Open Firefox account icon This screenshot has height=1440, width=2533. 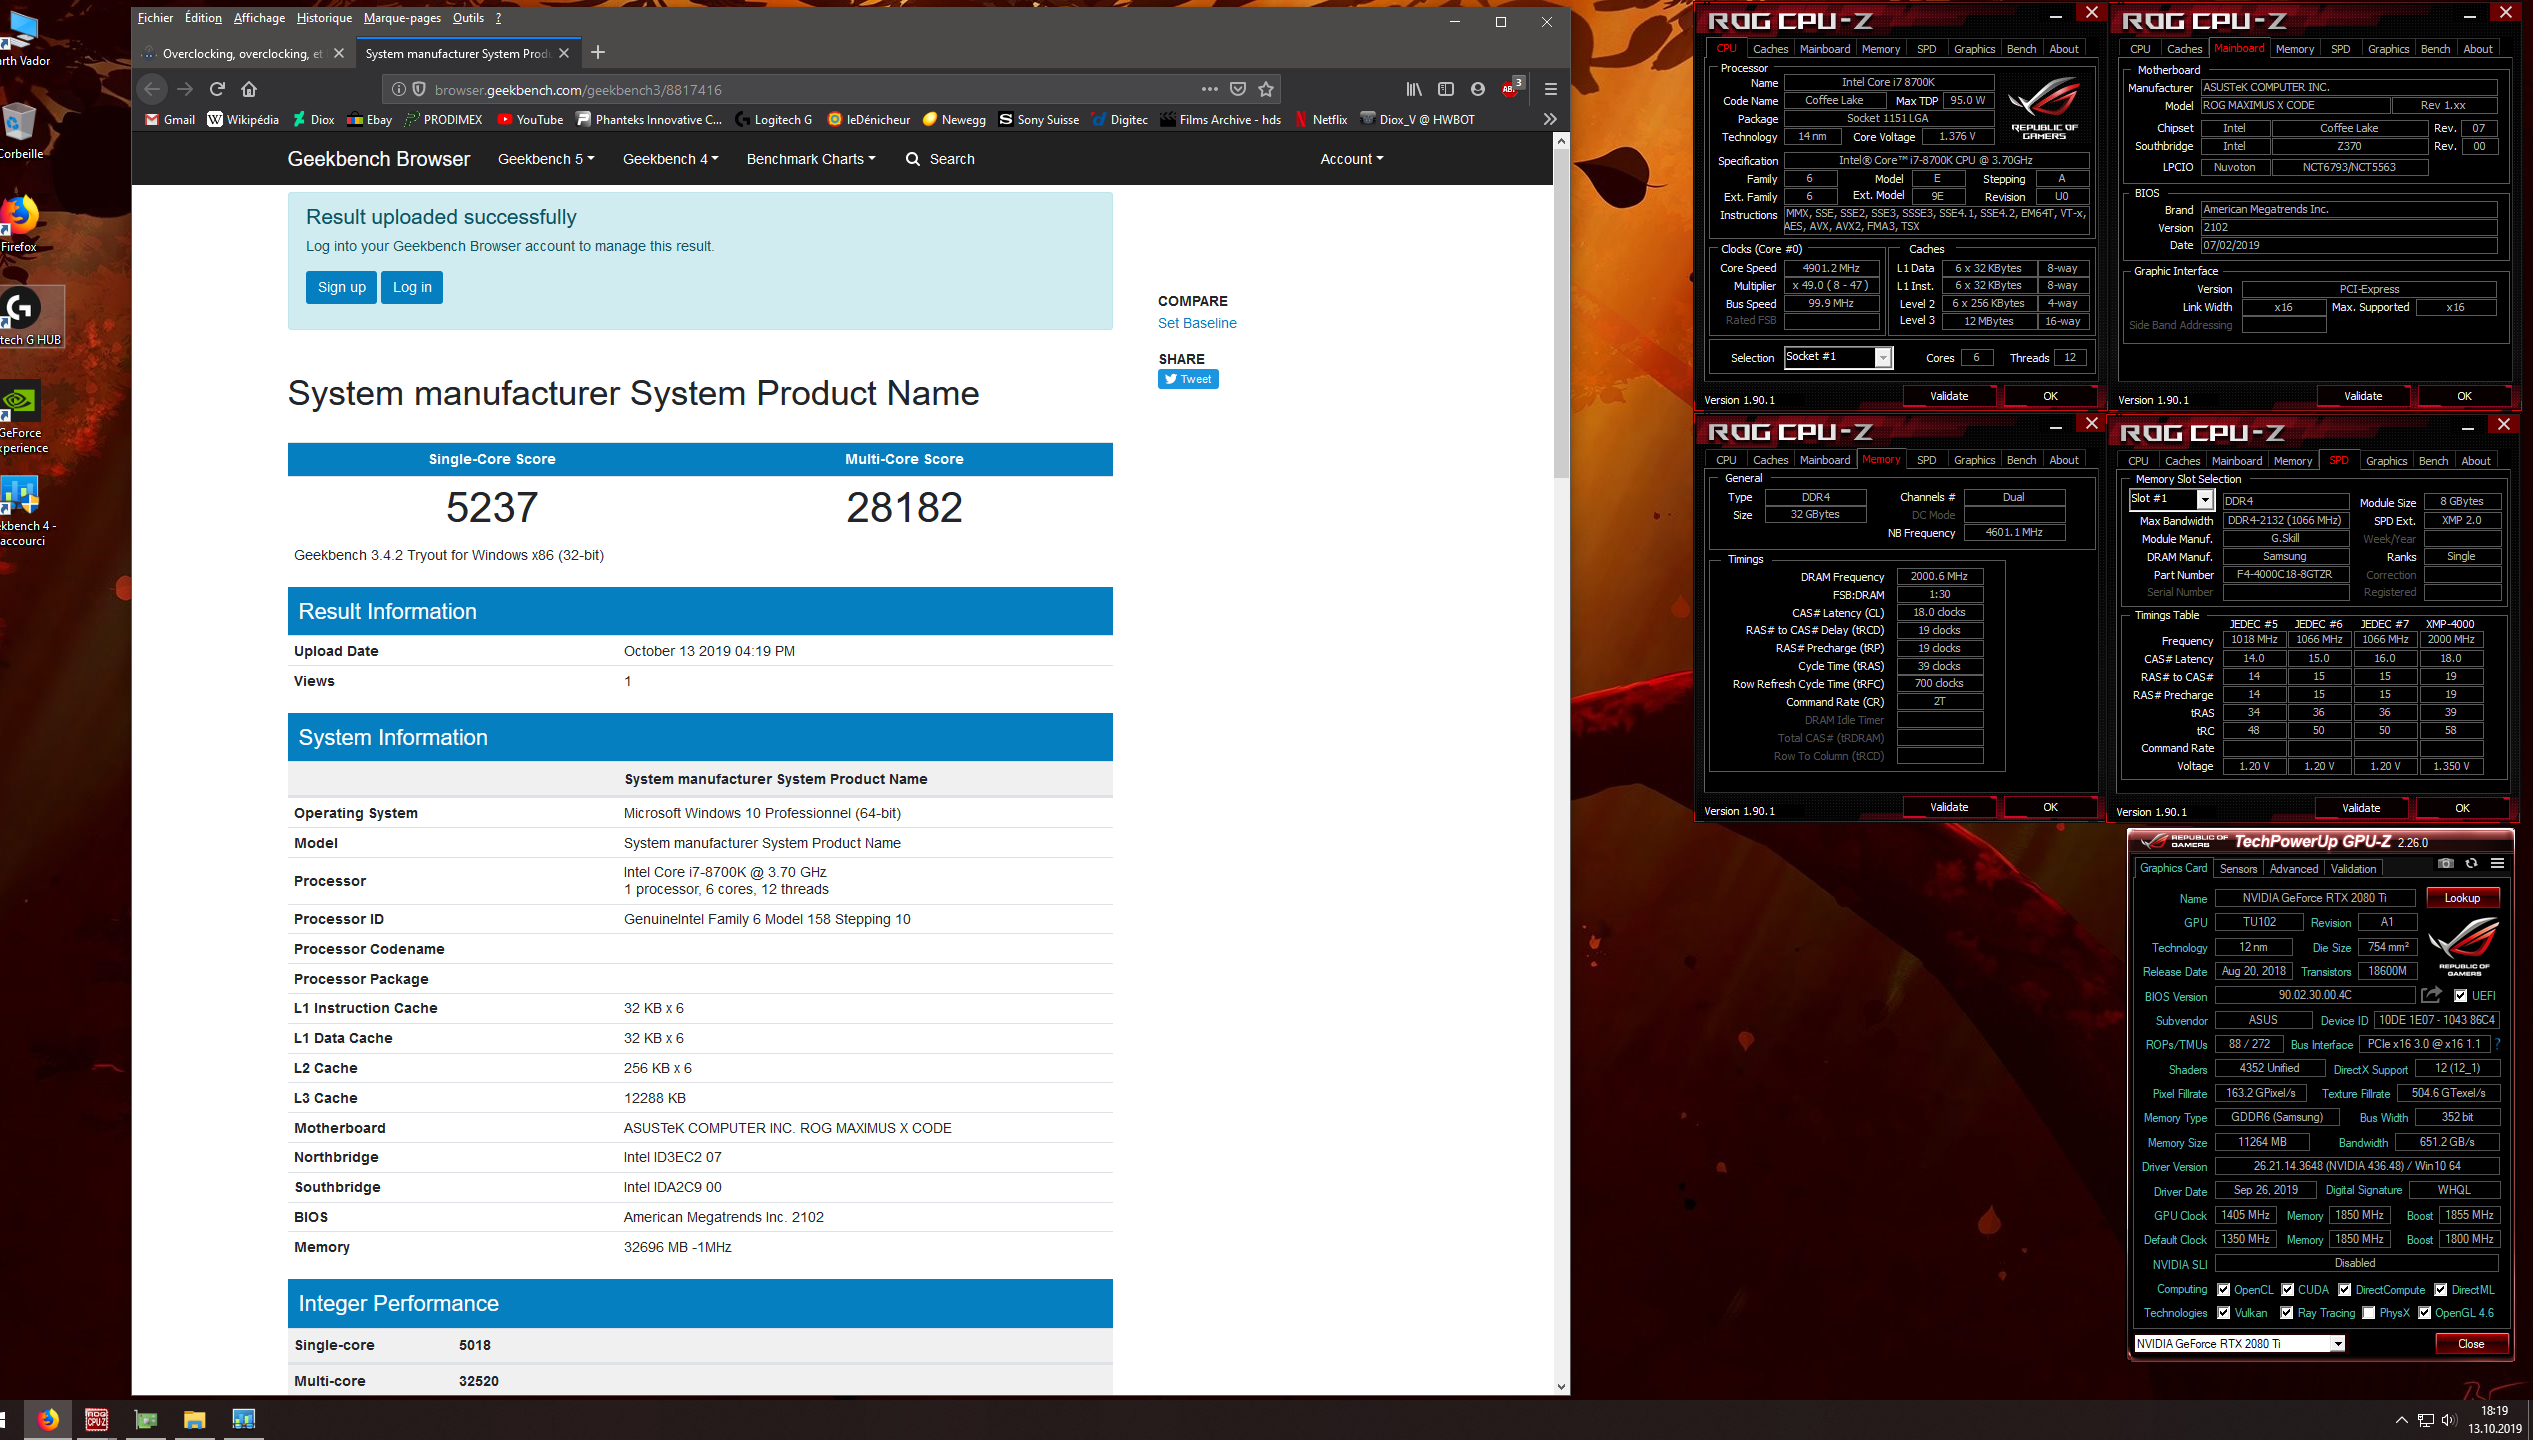pyautogui.click(x=1478, y=89)
